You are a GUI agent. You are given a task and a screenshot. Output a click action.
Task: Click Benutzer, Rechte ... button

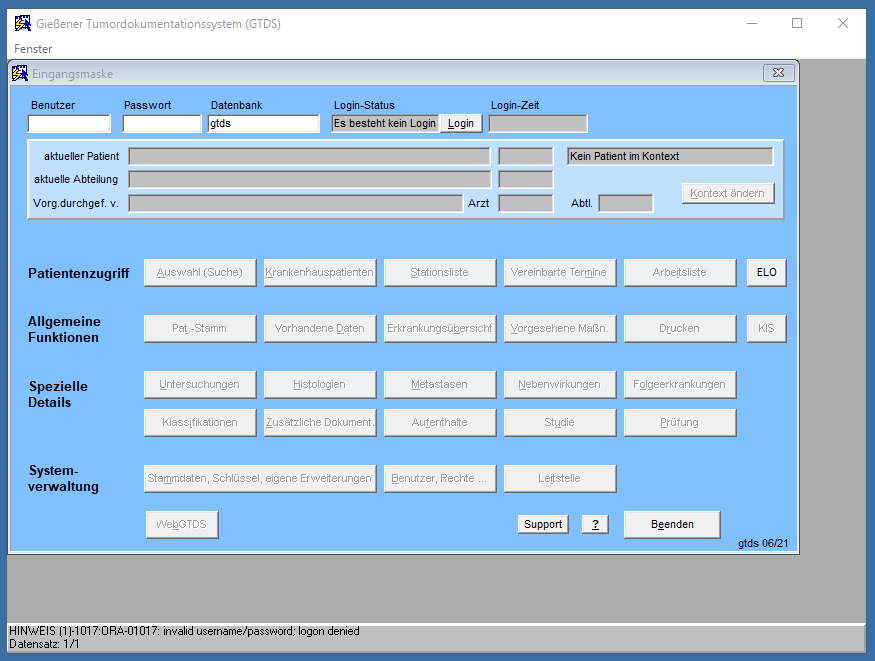tap(440, 479)
